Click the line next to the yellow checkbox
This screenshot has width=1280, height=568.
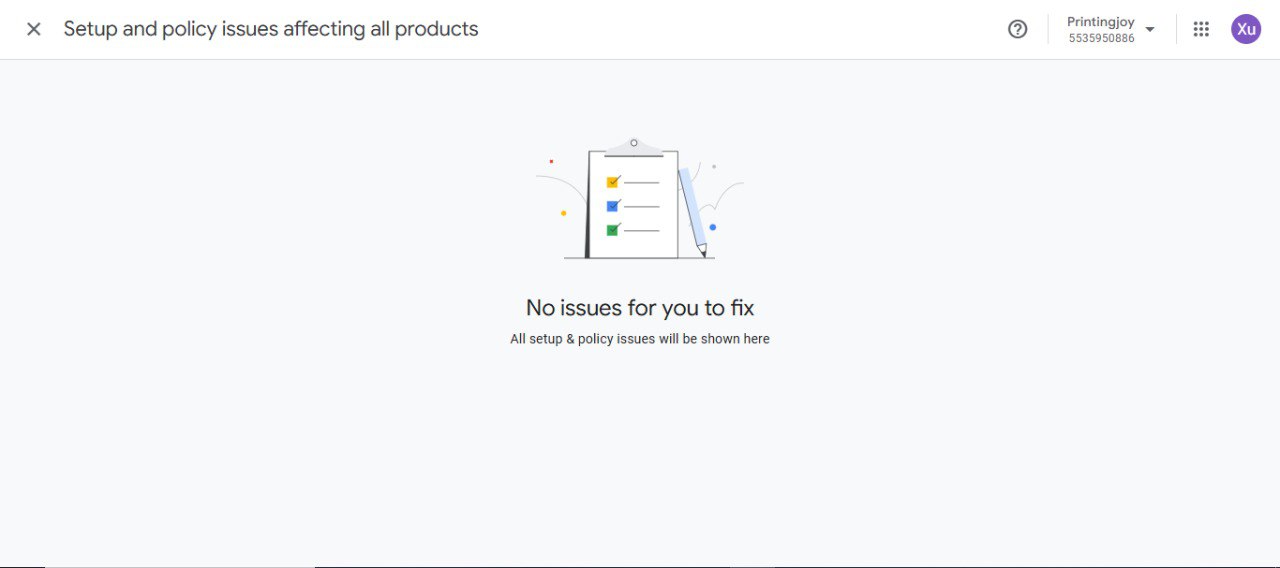tap(642, 183)
